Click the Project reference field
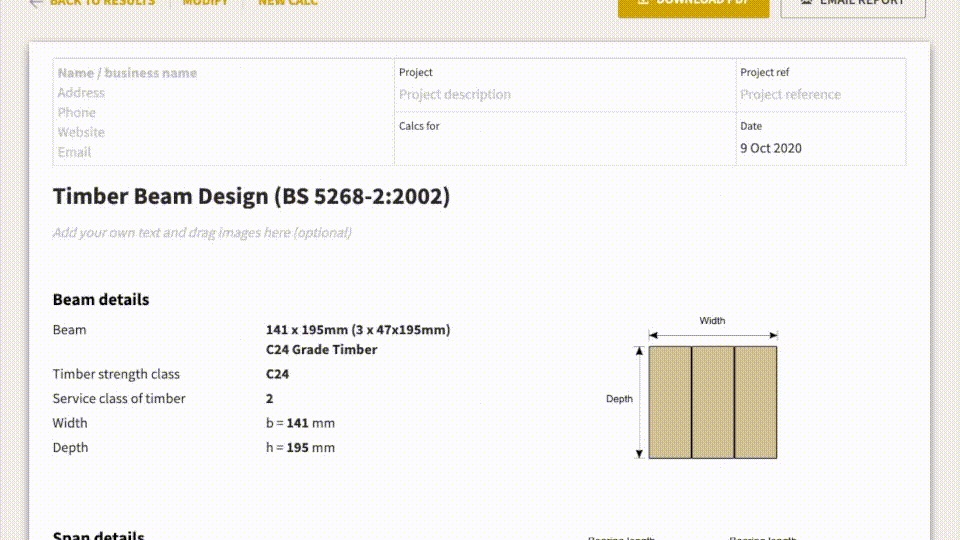Viewport: 960px width, 540px height. (790, 95)
